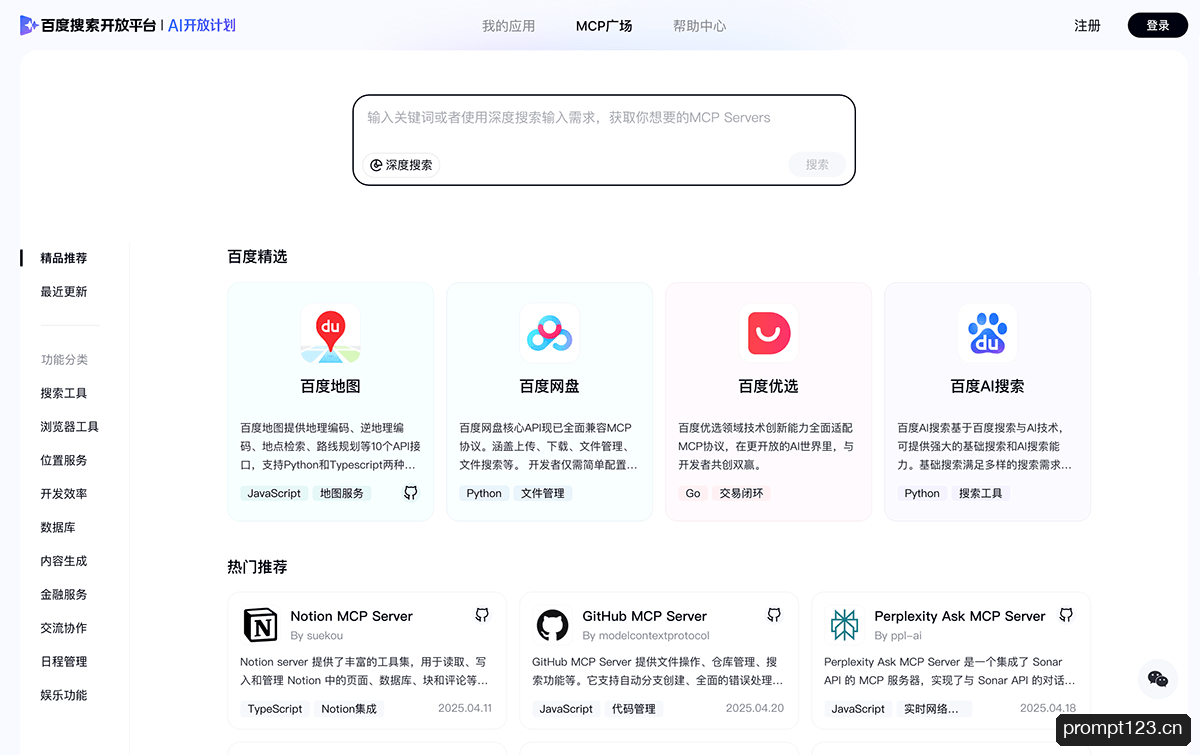Click the 搜索工具 tag on 百度AI搜索 card
Image resolution: width=1200 pixels, height=755 pixels.
[x=980, y=493]
